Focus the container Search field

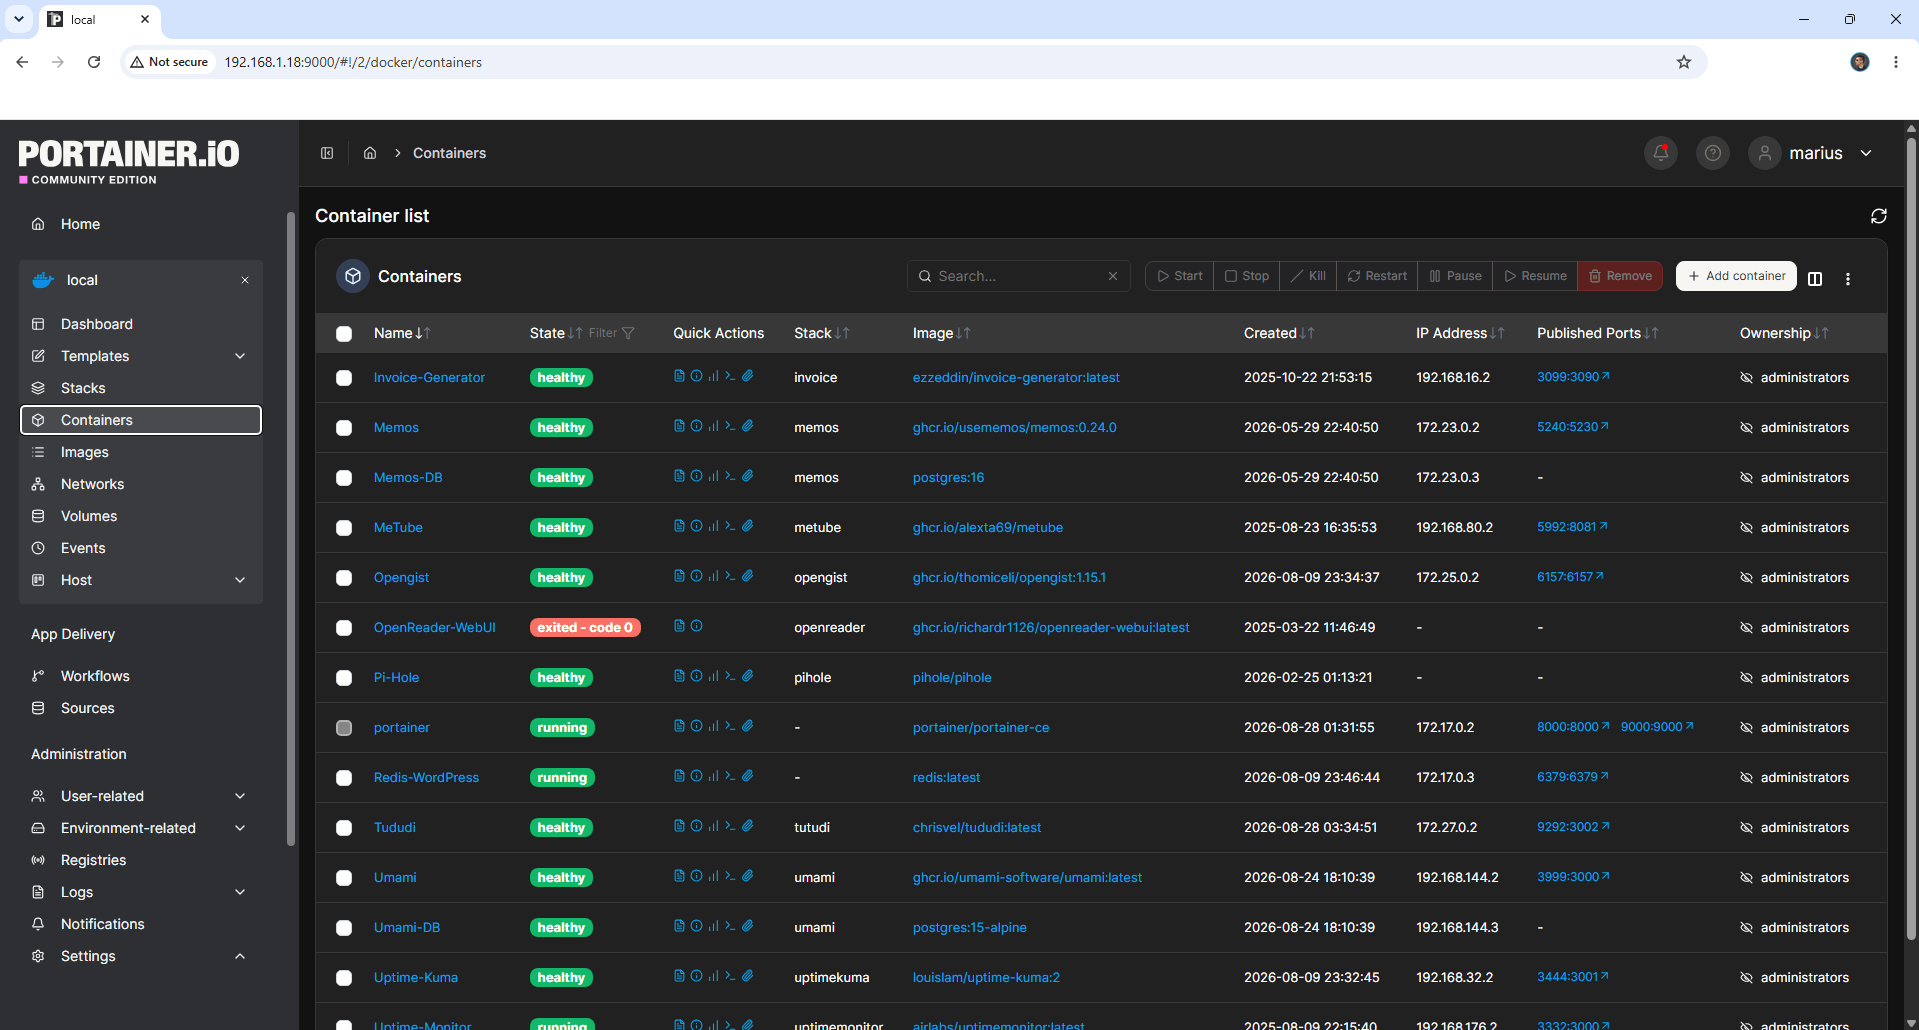tap(1019, 276)
